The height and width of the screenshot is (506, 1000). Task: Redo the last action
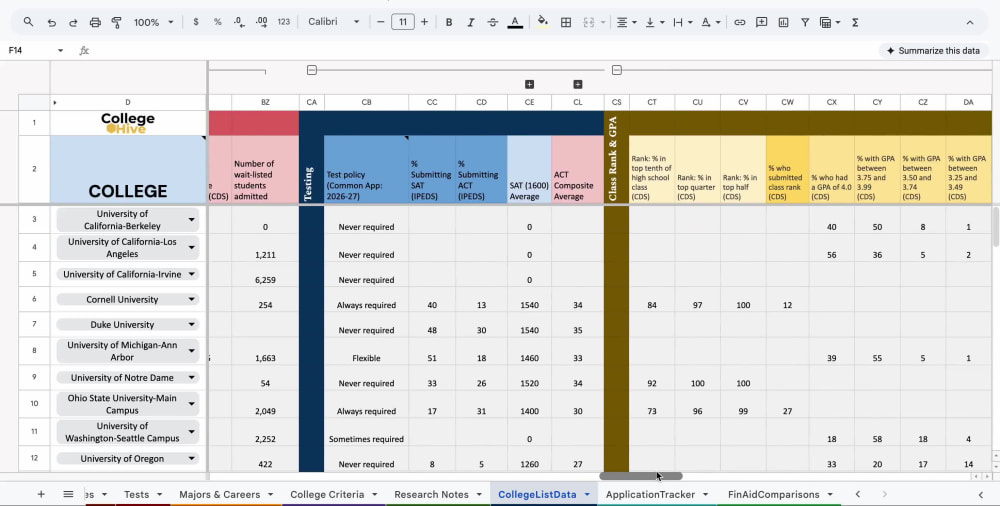pyautogui.click(x=73, y=22)
